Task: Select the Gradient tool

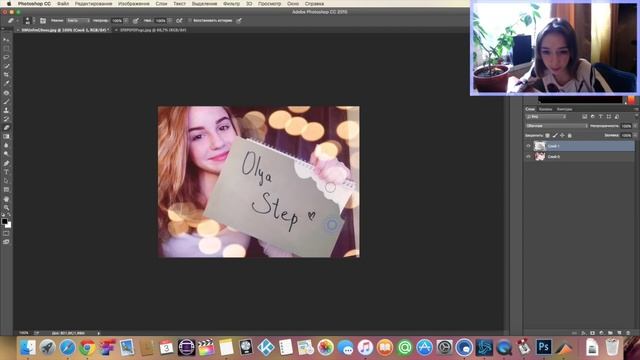Action: pos(6,137)
